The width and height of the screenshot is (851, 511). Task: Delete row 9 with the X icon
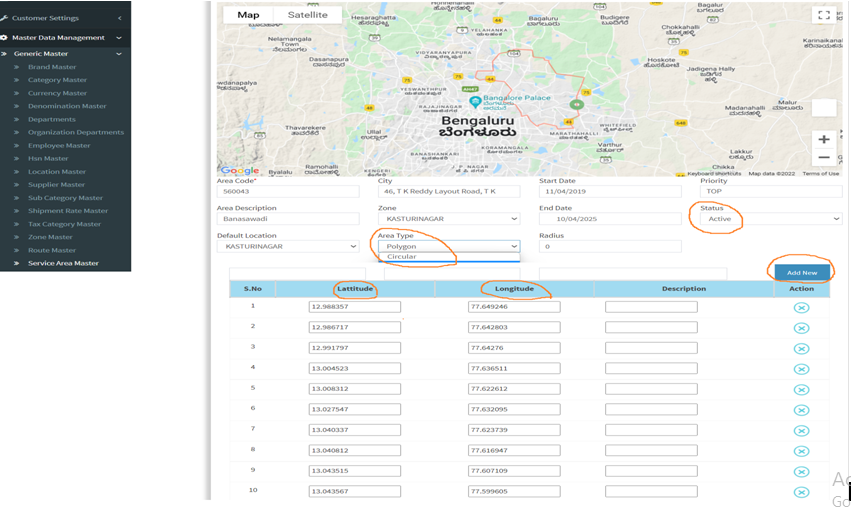coord(801,472)
